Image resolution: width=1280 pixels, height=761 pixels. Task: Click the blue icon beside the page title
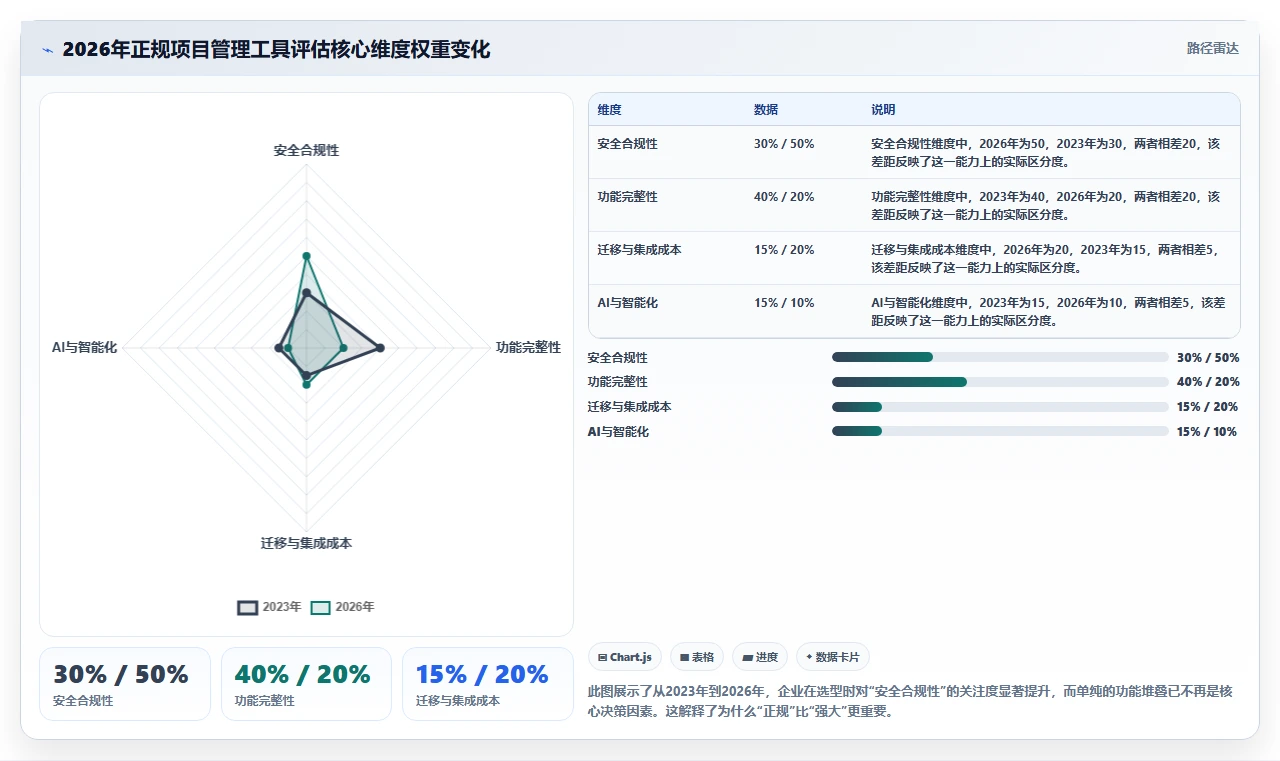(47, 50)
